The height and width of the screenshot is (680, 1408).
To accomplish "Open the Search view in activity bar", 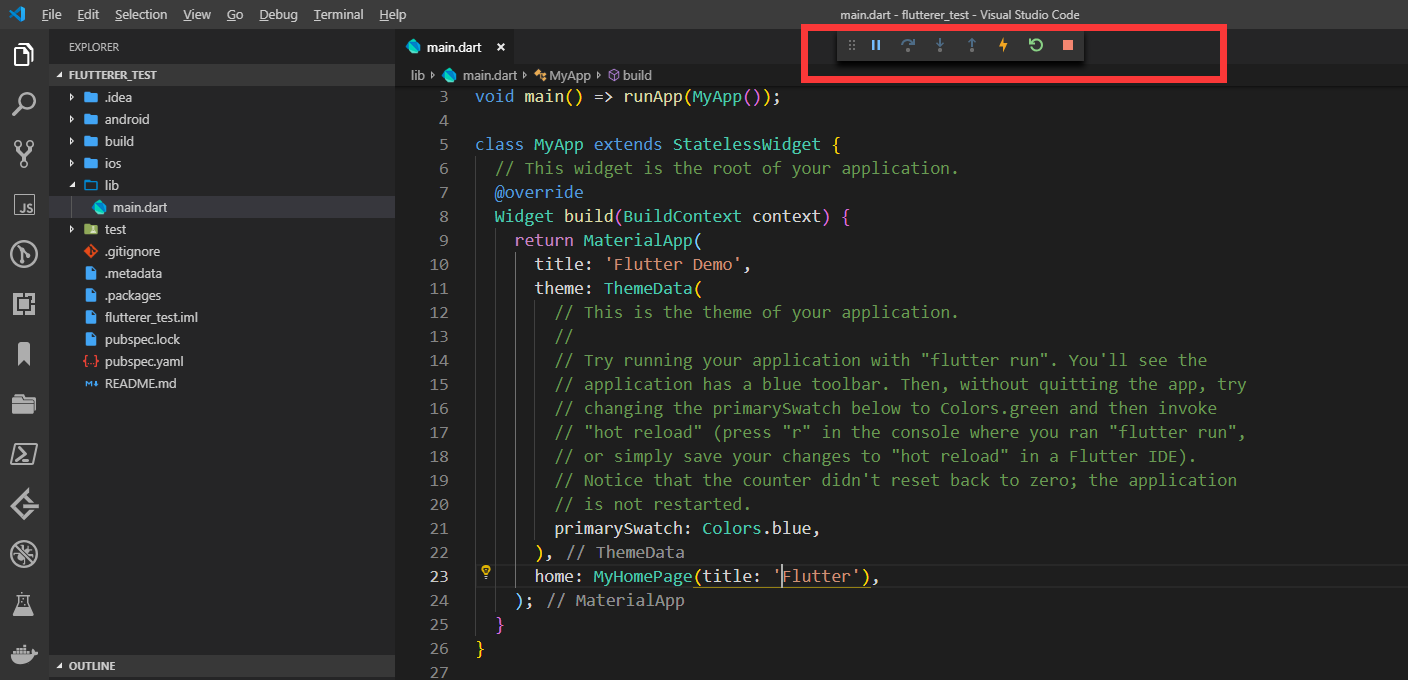I will 24,103.
